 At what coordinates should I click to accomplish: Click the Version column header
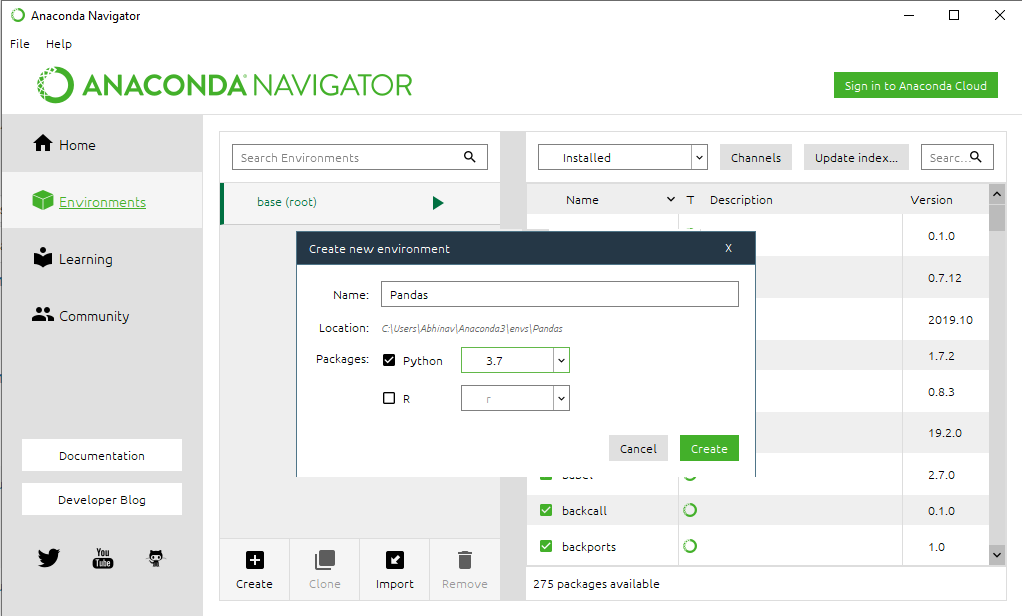coord(931,199)
